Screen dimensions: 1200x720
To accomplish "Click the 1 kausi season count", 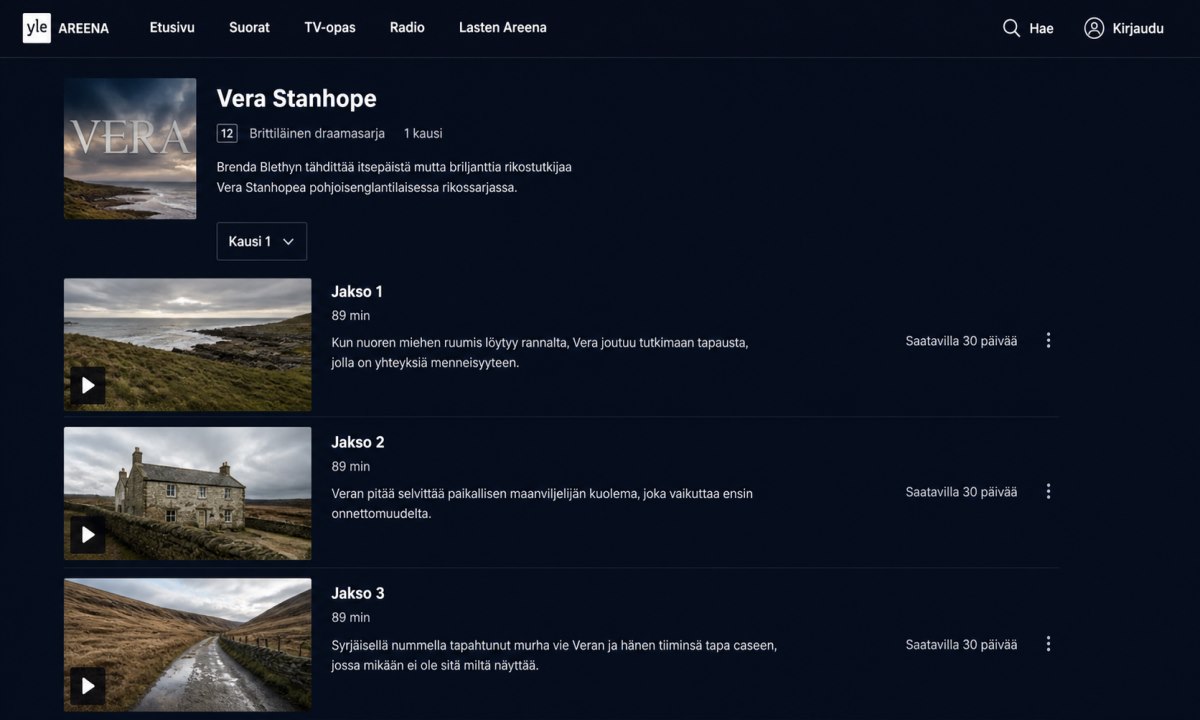I will coord(423,133).
